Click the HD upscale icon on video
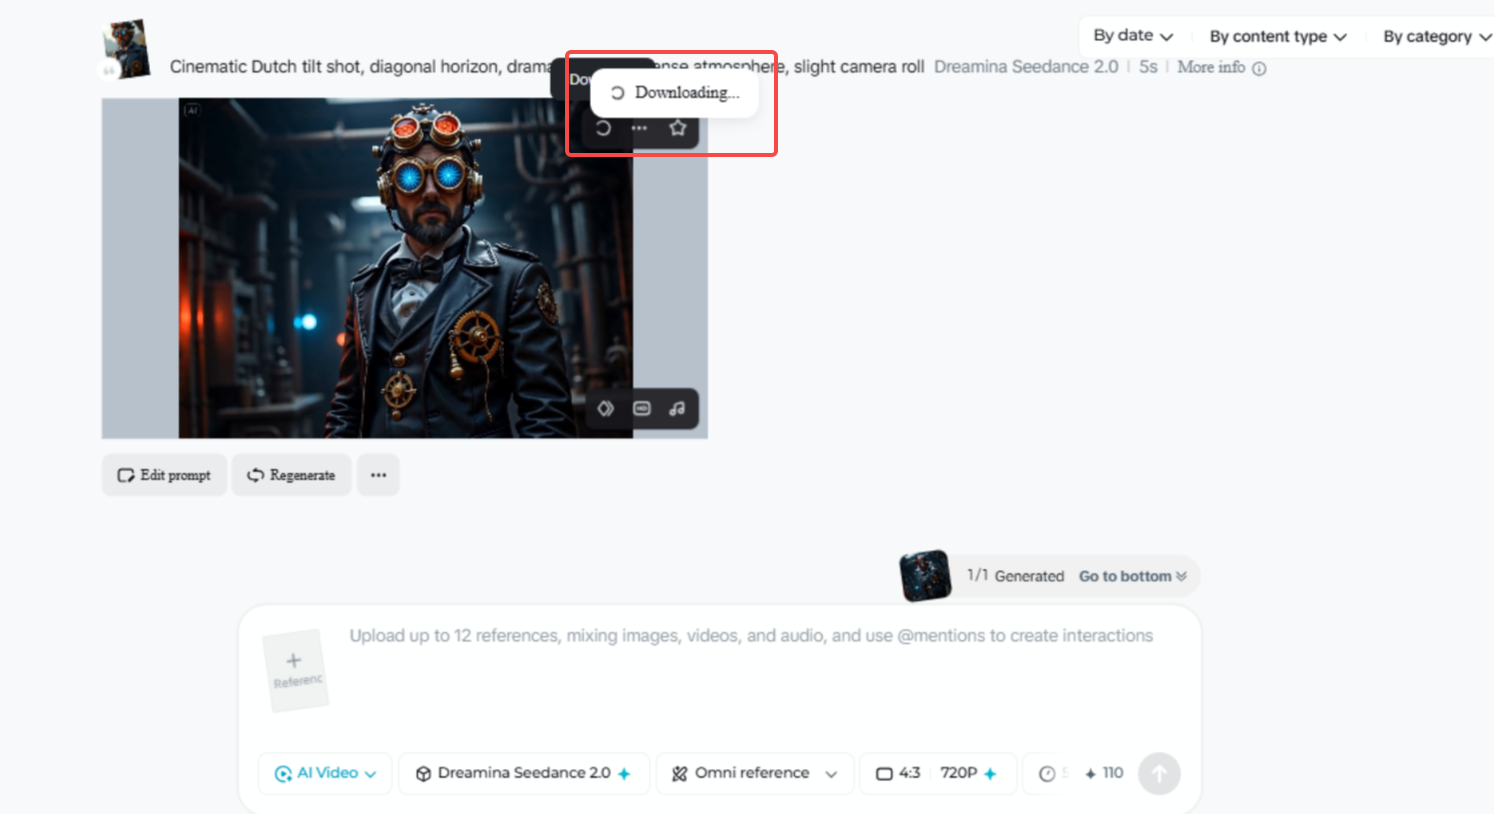 click(642, 408)
